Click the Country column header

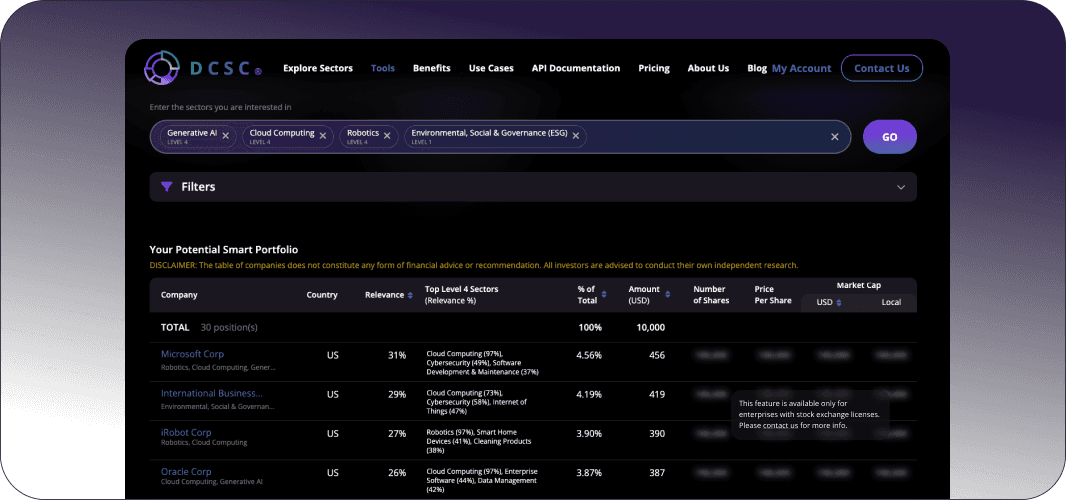[x=322, y=295]
